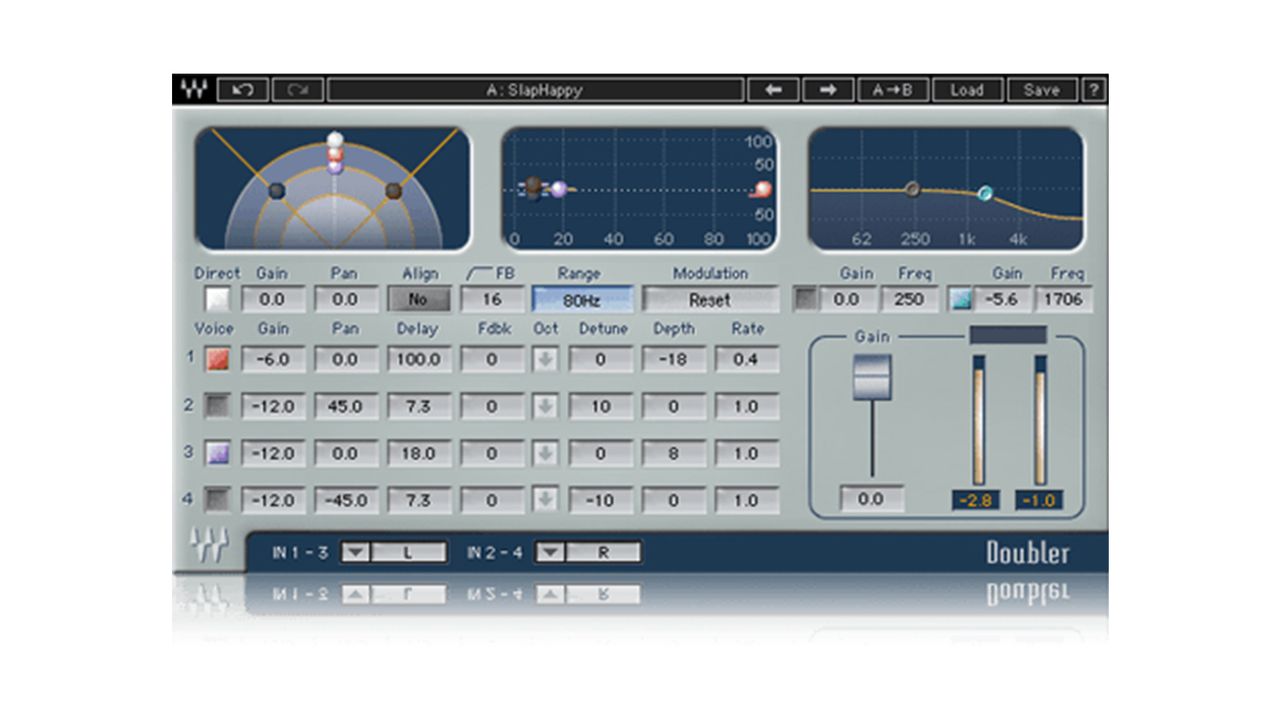This screenshot has height=720, width=1280.
Task: Toggle the Direct signal on/off button
Action: pyautogui.click(x=217, y=299)
